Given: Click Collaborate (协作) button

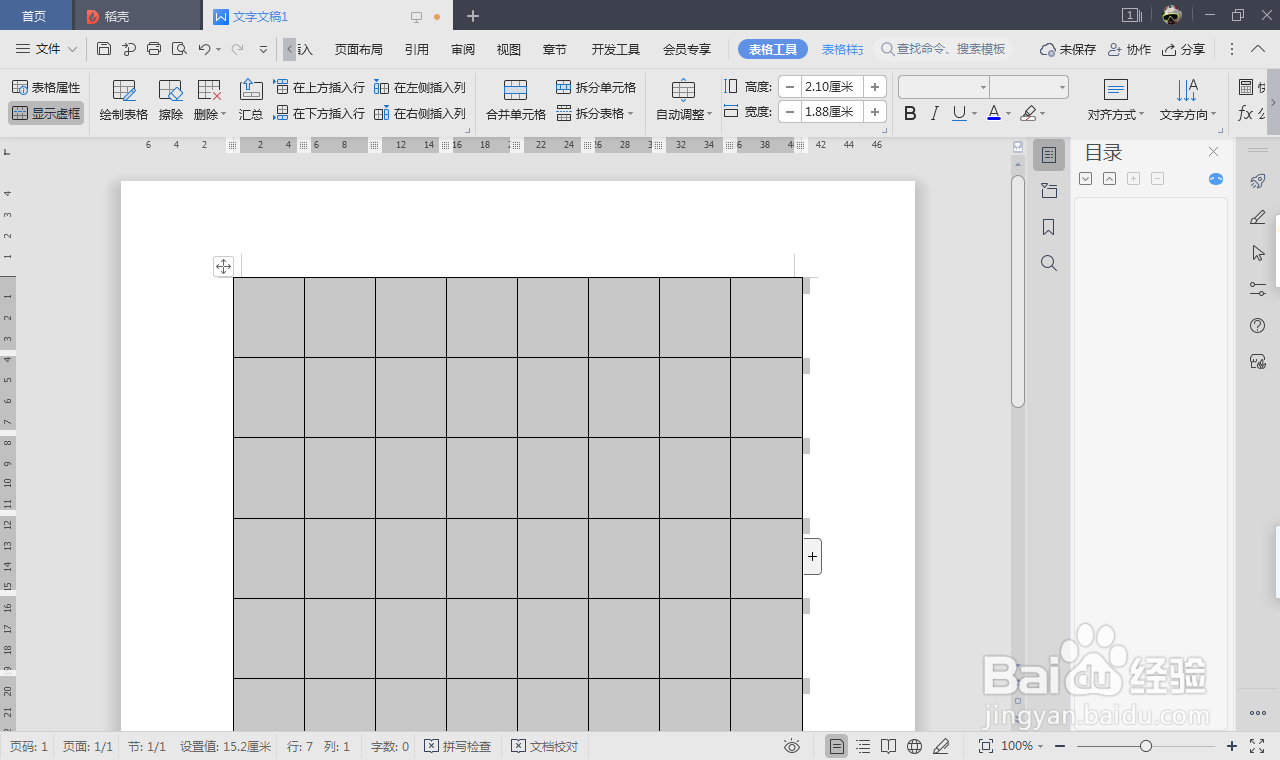Looking at the screenshot, I should pyautogui.click(x=1129, y=49).
